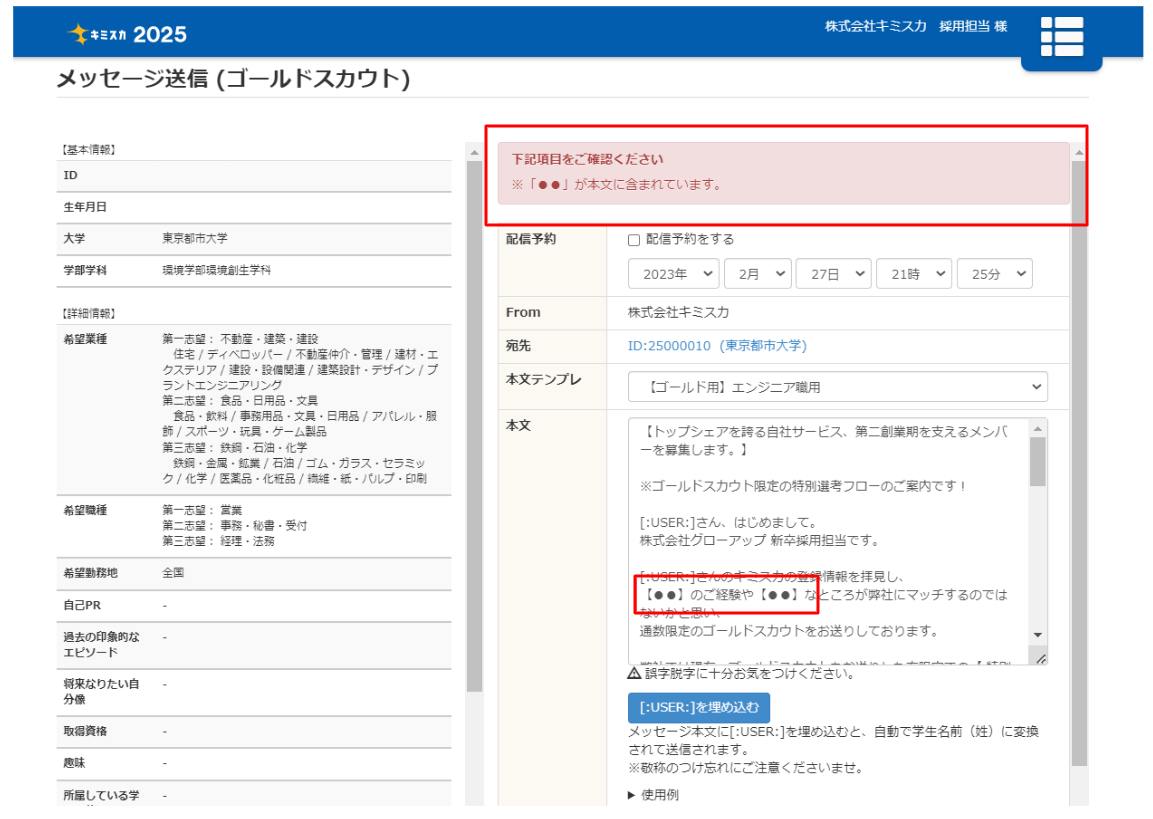This screenshot has width=1153, height=819.
Task: Click the left panel scroll-up arrow
Action: pyautogui.click(x=474, y=152)
